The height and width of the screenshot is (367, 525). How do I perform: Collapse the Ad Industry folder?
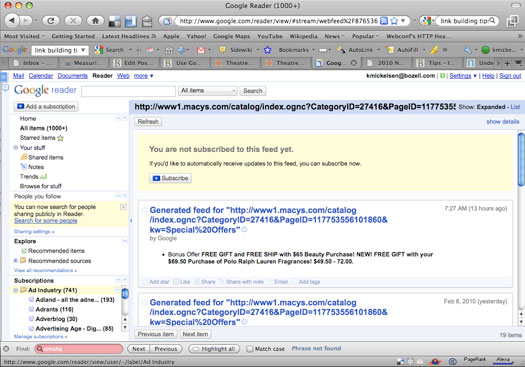(16, 290)
